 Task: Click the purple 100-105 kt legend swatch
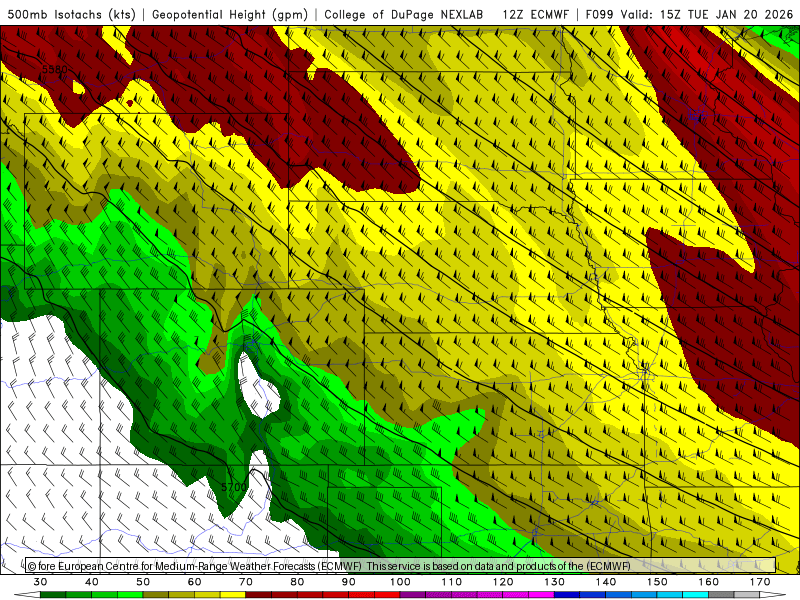413,595
